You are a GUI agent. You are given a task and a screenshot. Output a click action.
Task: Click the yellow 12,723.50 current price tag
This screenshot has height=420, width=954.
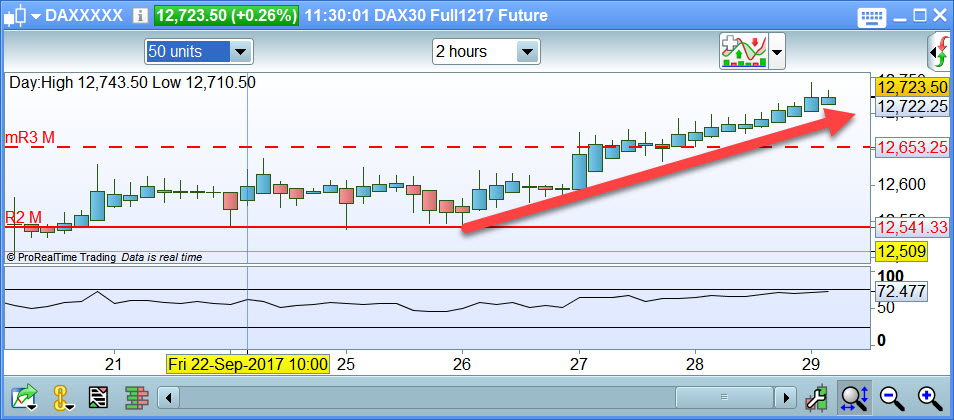tap(912, 87)
